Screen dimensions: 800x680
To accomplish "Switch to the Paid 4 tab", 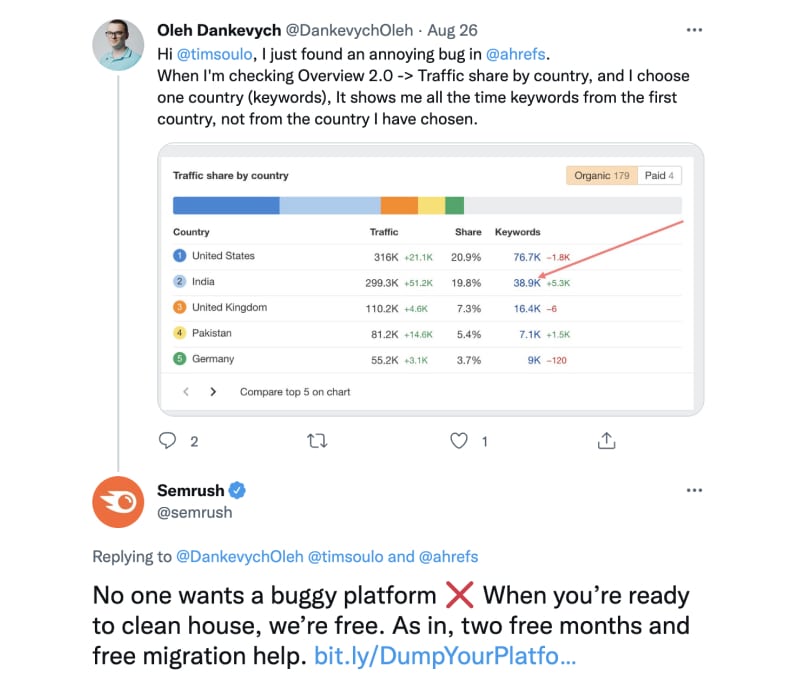I will click(x=659, y=175).
